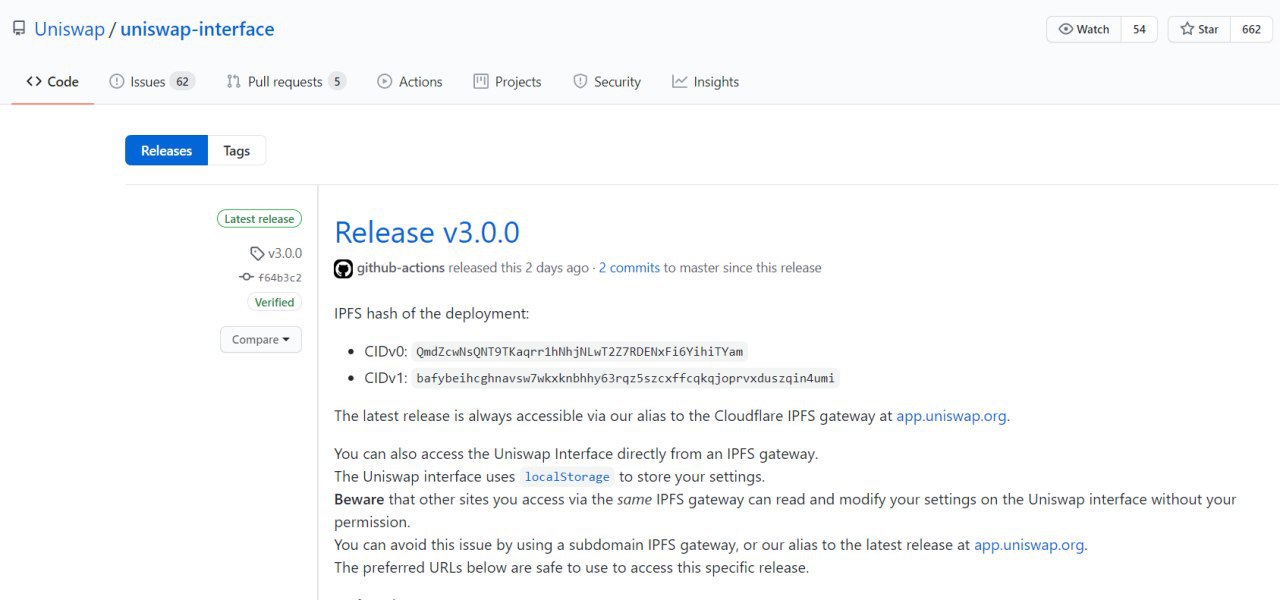Screen dimensions: 1280x600
Task: View the 662 stargazers count
Action: click(x=1251, y=29)
